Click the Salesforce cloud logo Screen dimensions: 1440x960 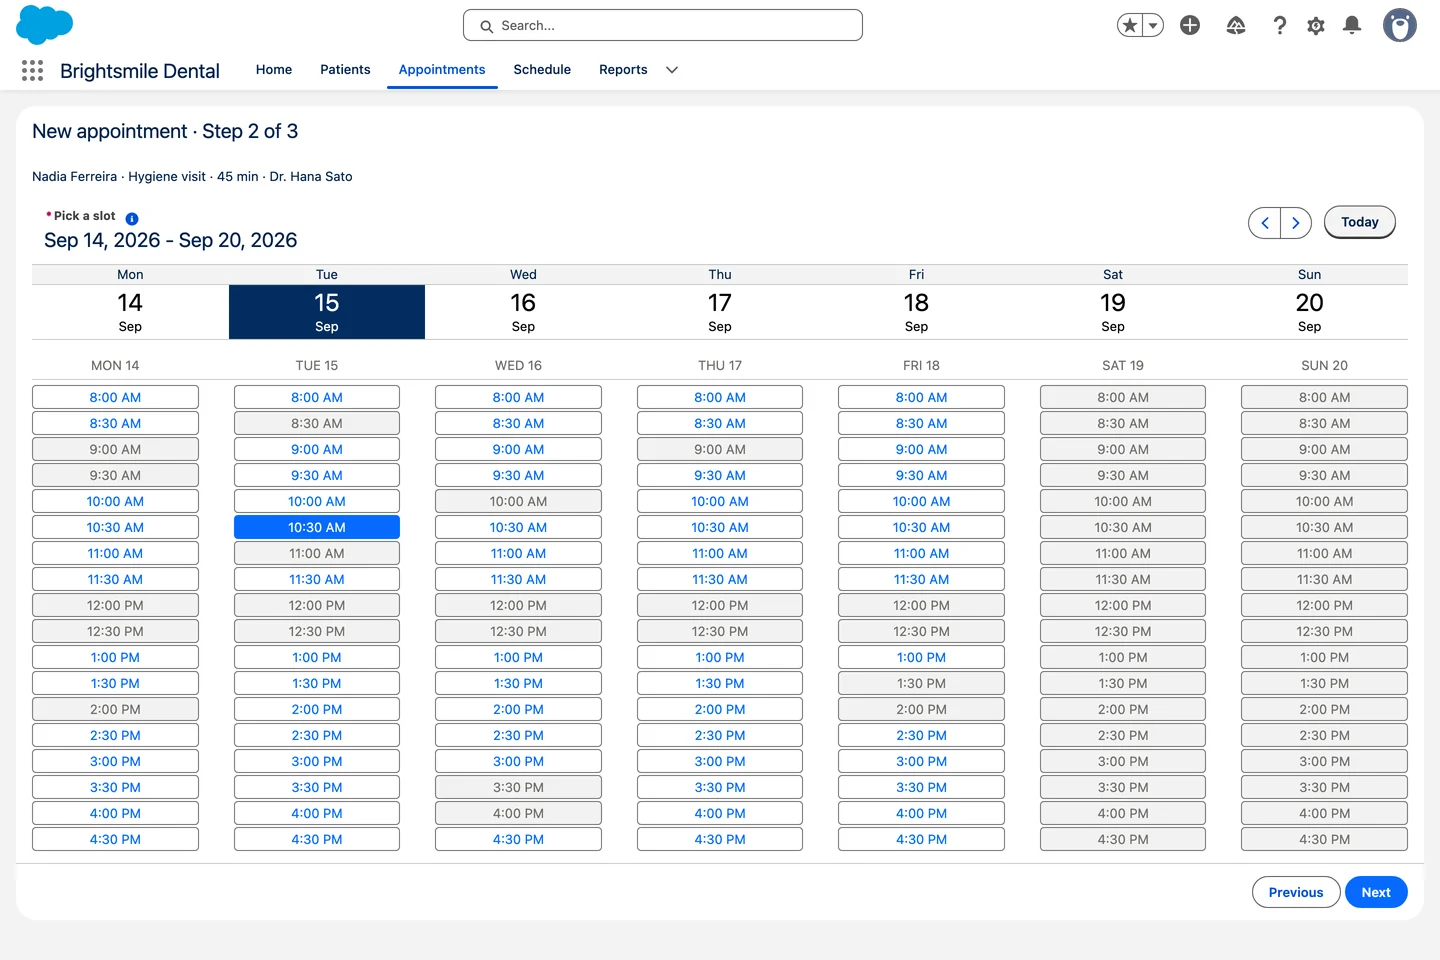click(x=45, y=25)
